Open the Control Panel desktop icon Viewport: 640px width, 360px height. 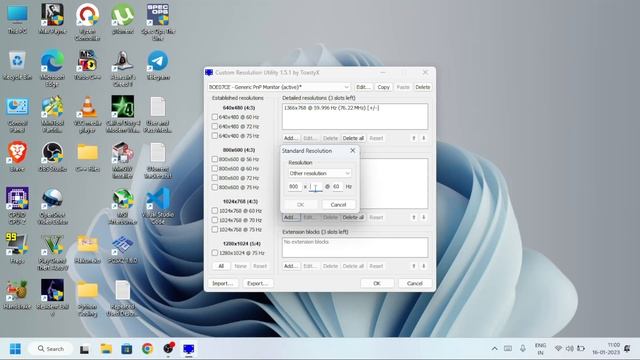17,113
